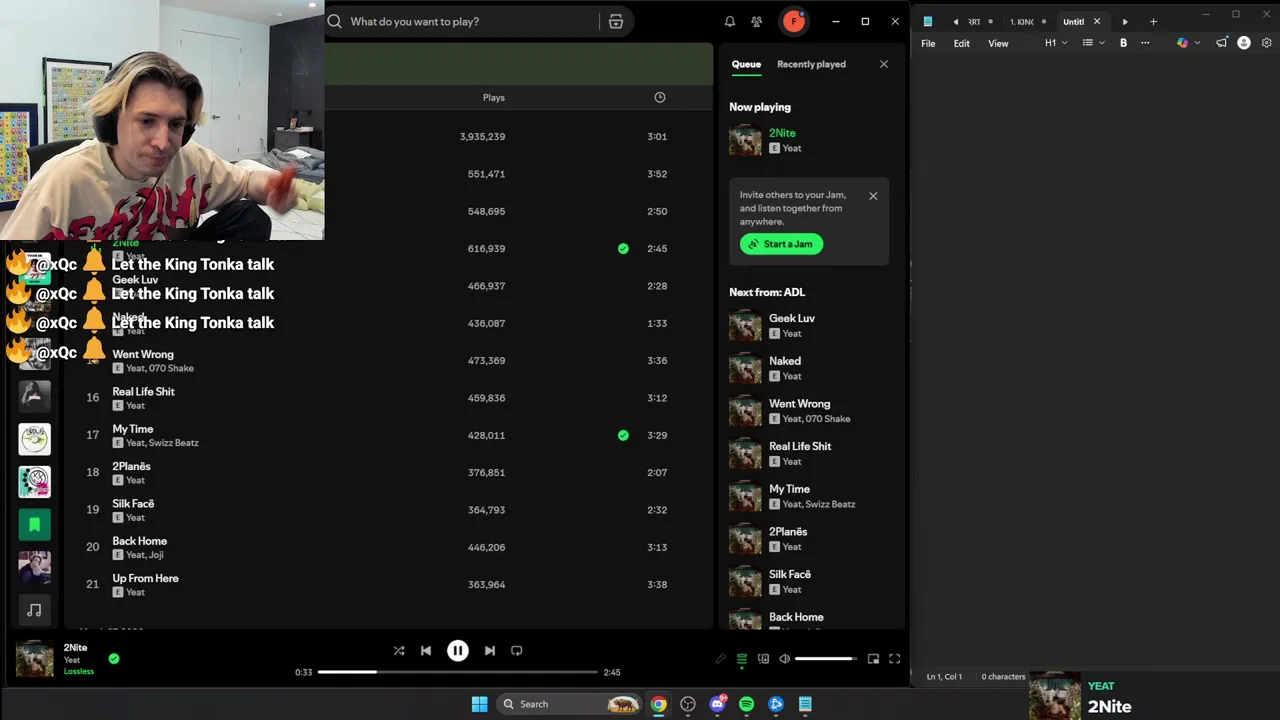Adjust the Spotify volume slider
Image resolution: width=1280 pixels, height=720 pixels.
(826, 658)
